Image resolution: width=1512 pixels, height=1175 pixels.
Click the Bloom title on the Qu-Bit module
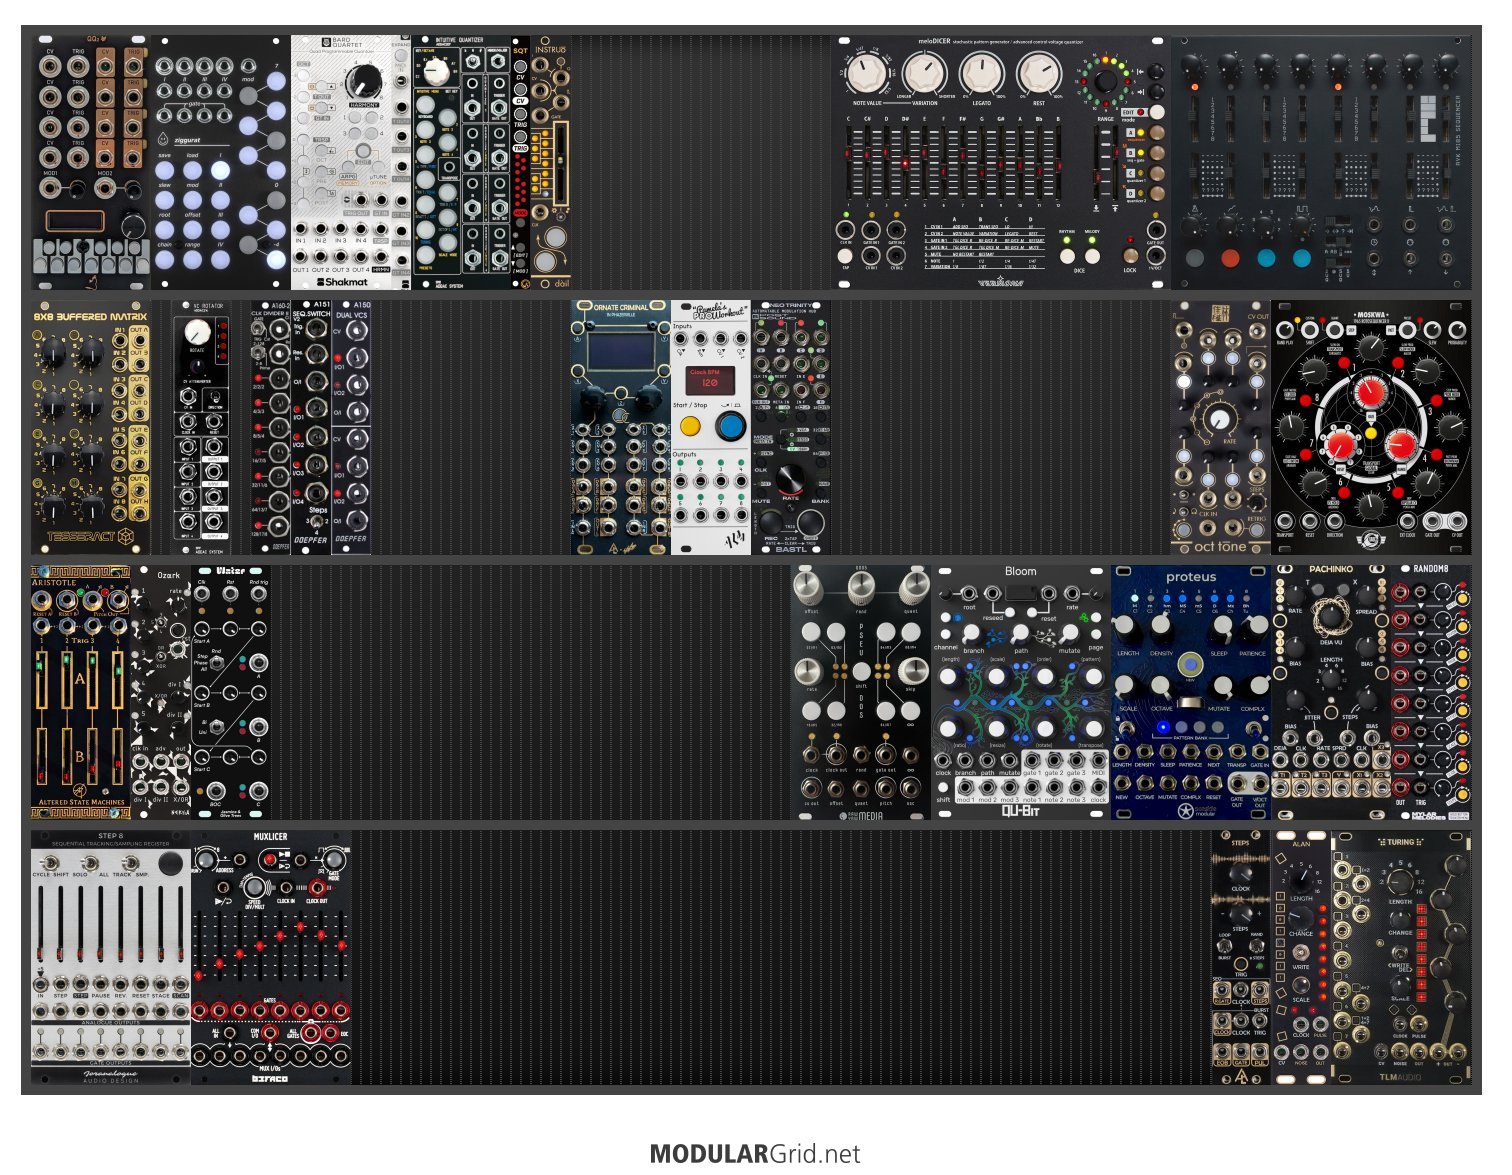coord(1020,571)
